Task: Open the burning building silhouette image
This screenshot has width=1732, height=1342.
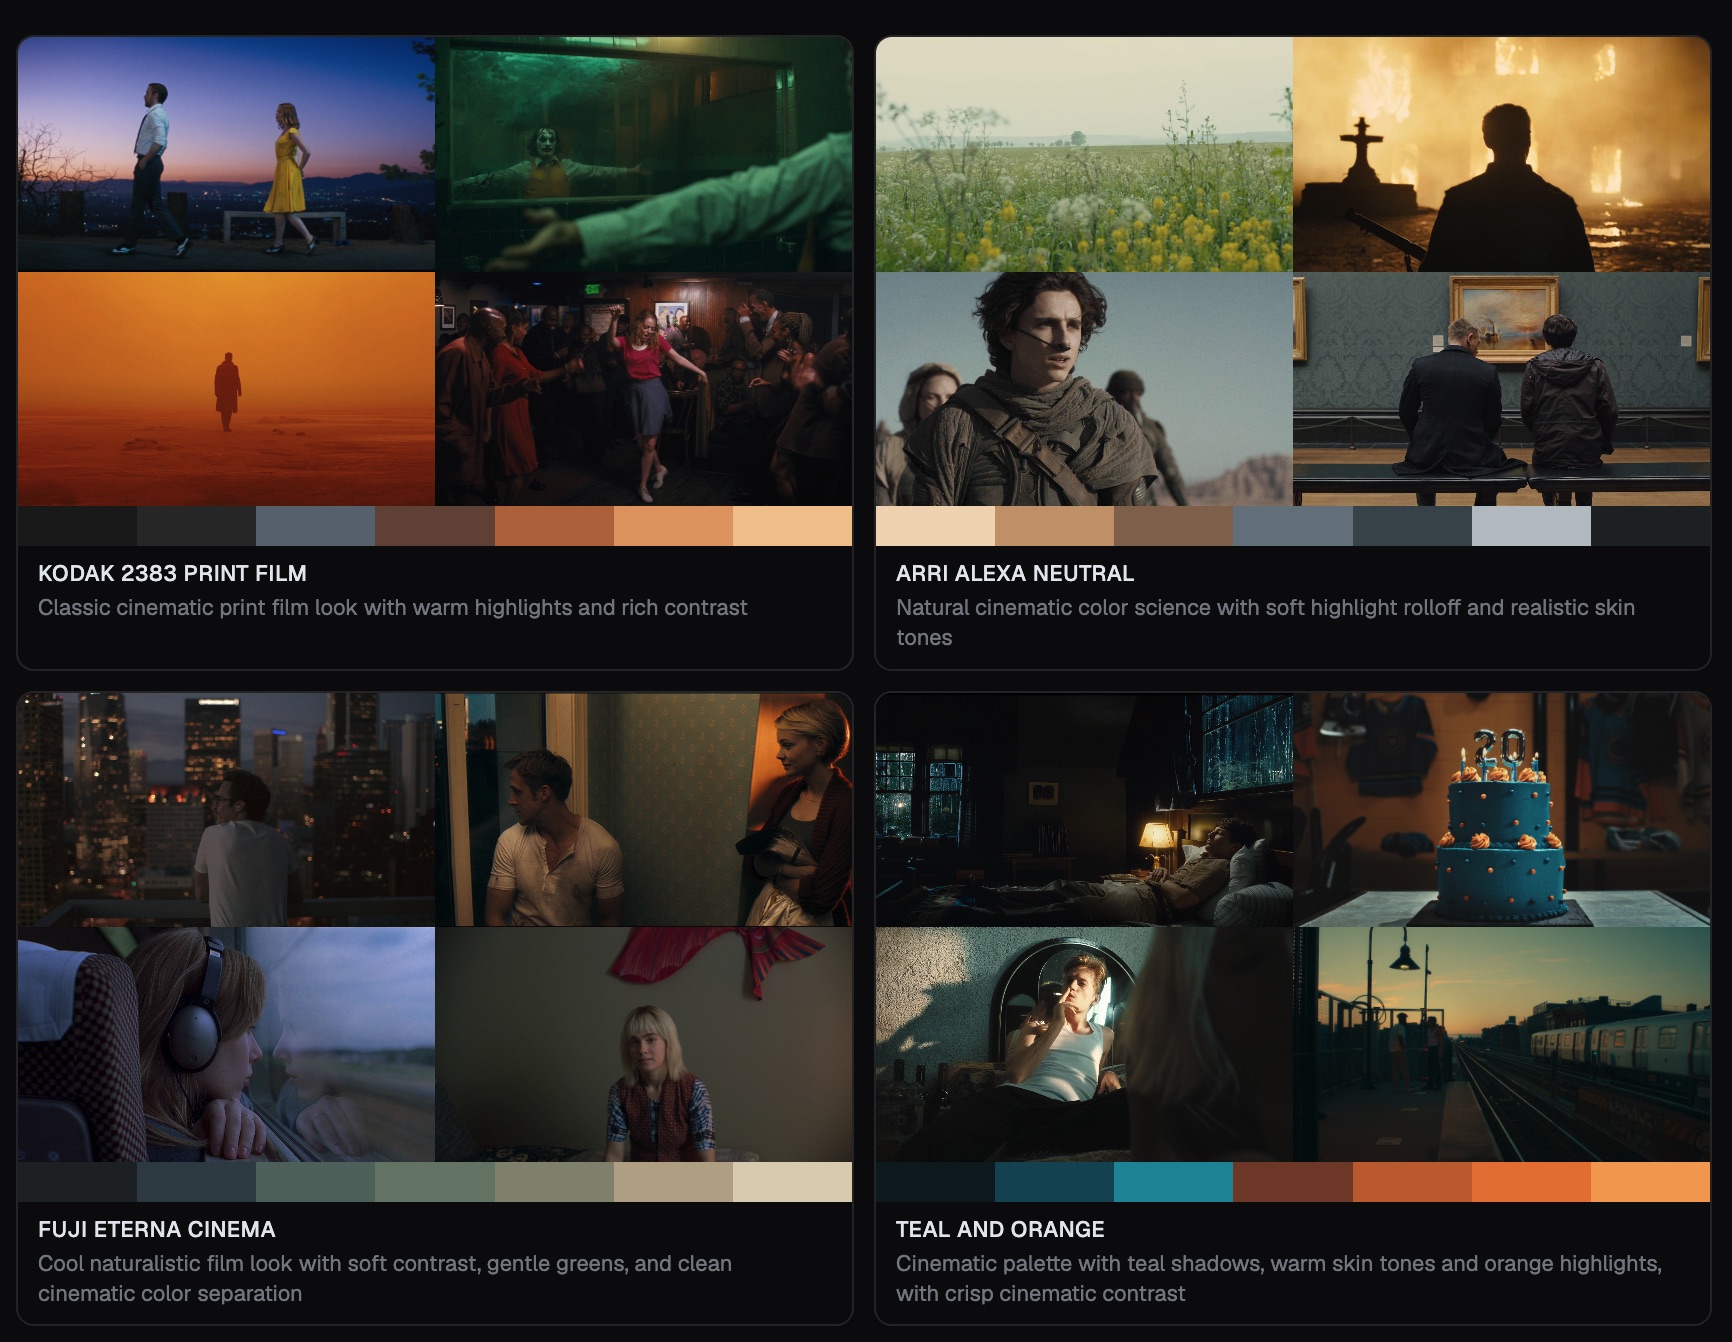Action: [1501, 154]
